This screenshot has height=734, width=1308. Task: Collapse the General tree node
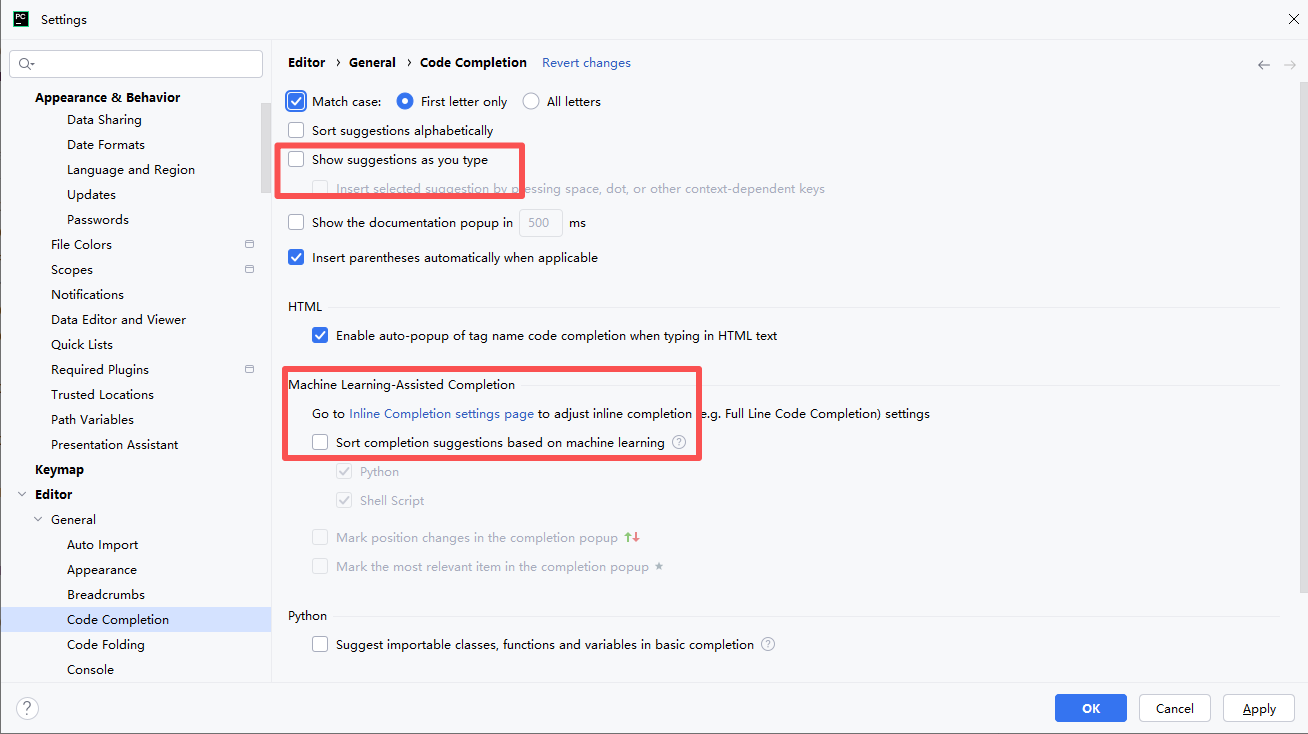[38, 519]
